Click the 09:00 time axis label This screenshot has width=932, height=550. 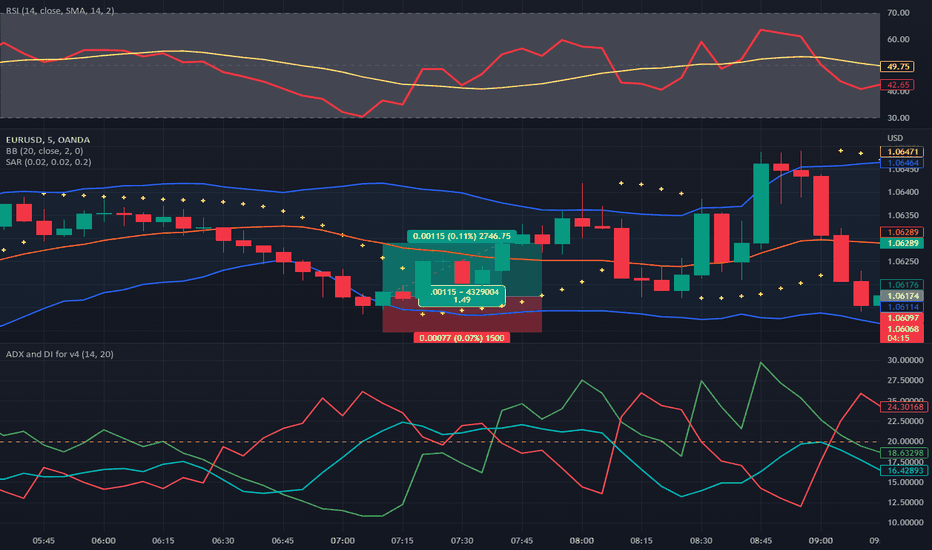click(x=820, y=540)
